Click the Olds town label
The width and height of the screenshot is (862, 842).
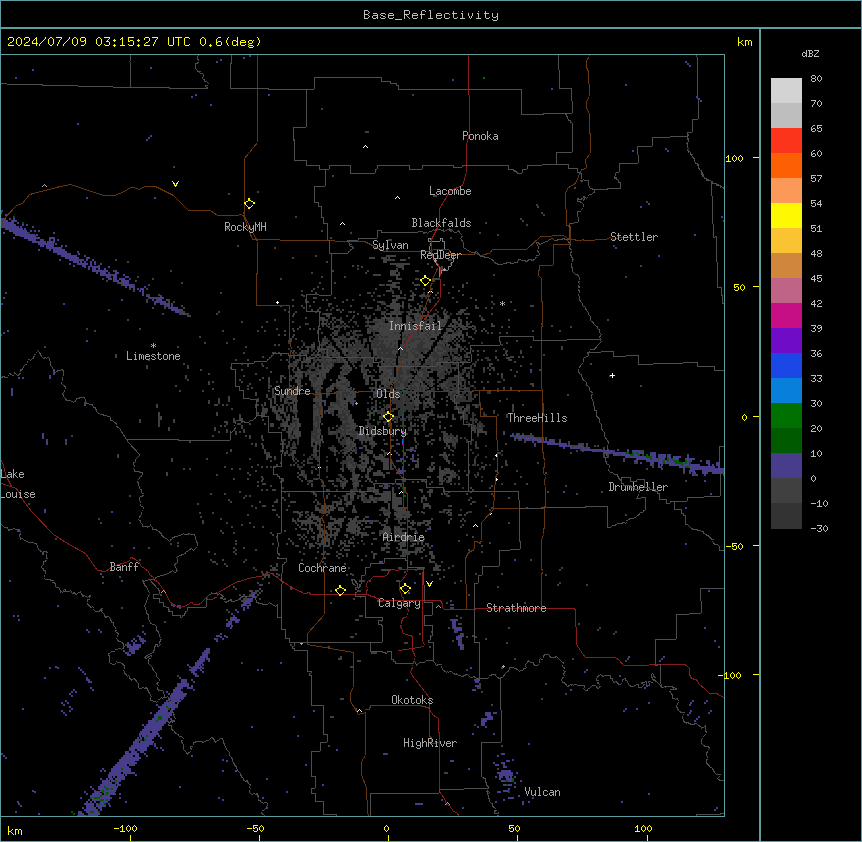(x=388, y=394)
